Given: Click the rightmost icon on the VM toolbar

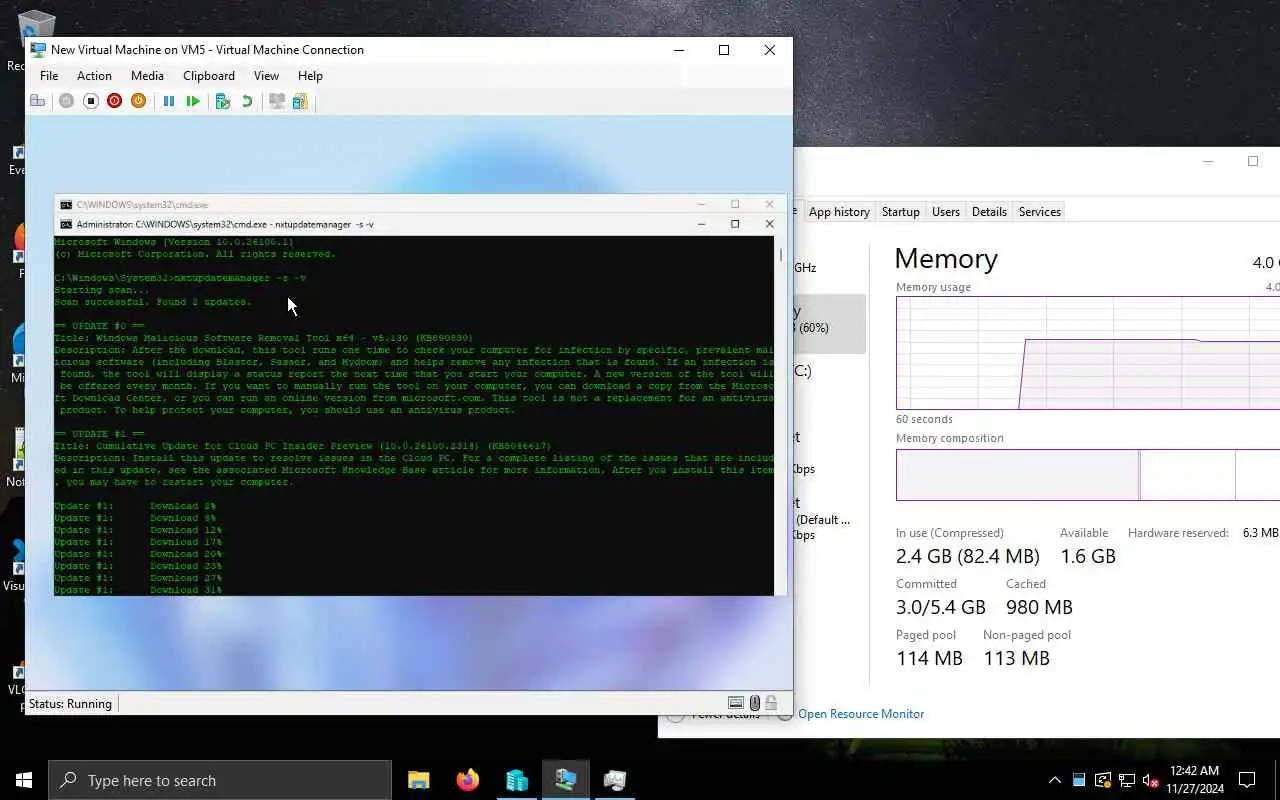Looking at the screenshot, I should 300,101.
